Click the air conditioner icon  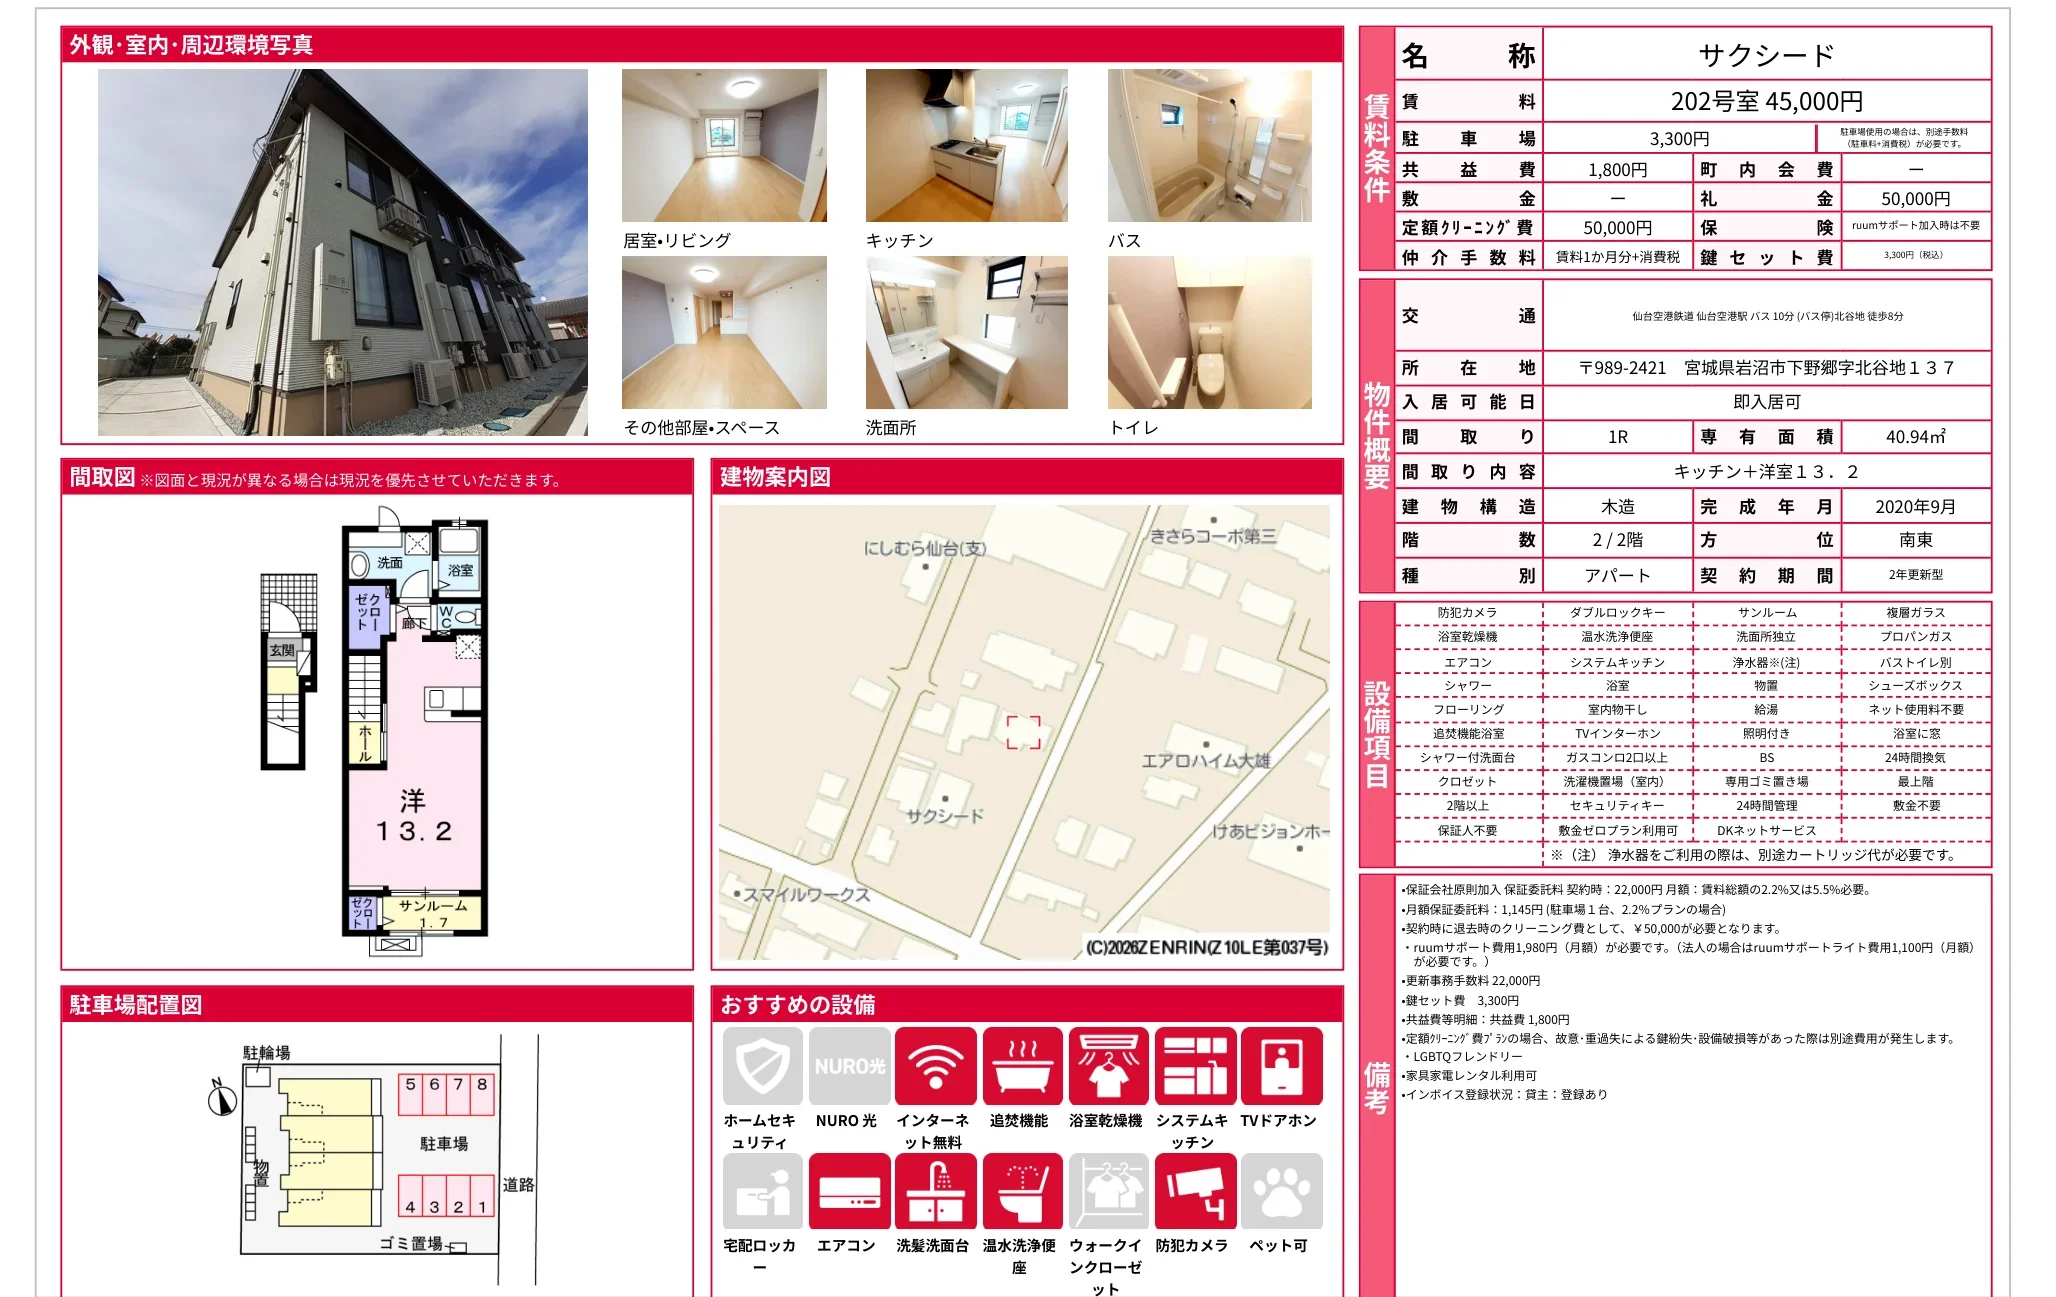point(849,1191)
